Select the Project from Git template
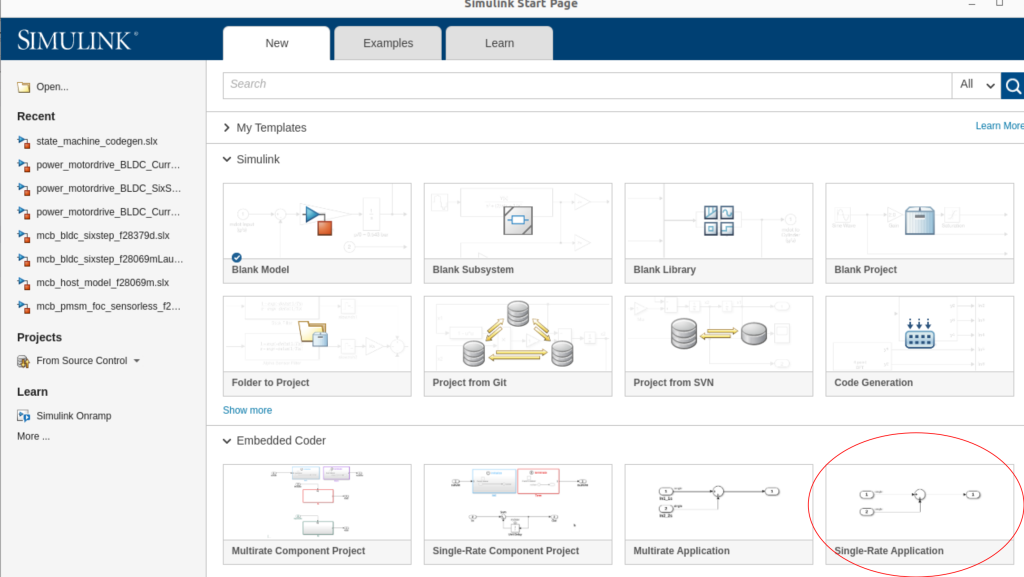This screenshot has width=1024, height=577. click(x=518, y=346)
